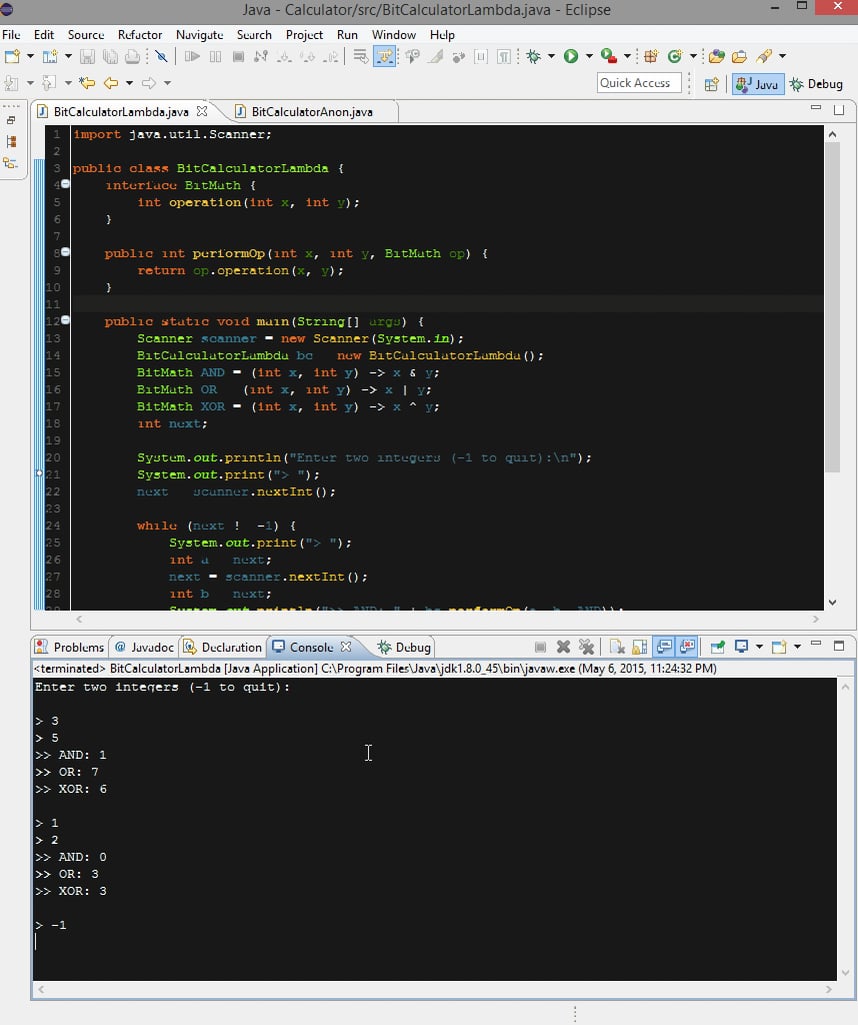
Task: Select the Java perspective button
Action: (x=757, y=84)
